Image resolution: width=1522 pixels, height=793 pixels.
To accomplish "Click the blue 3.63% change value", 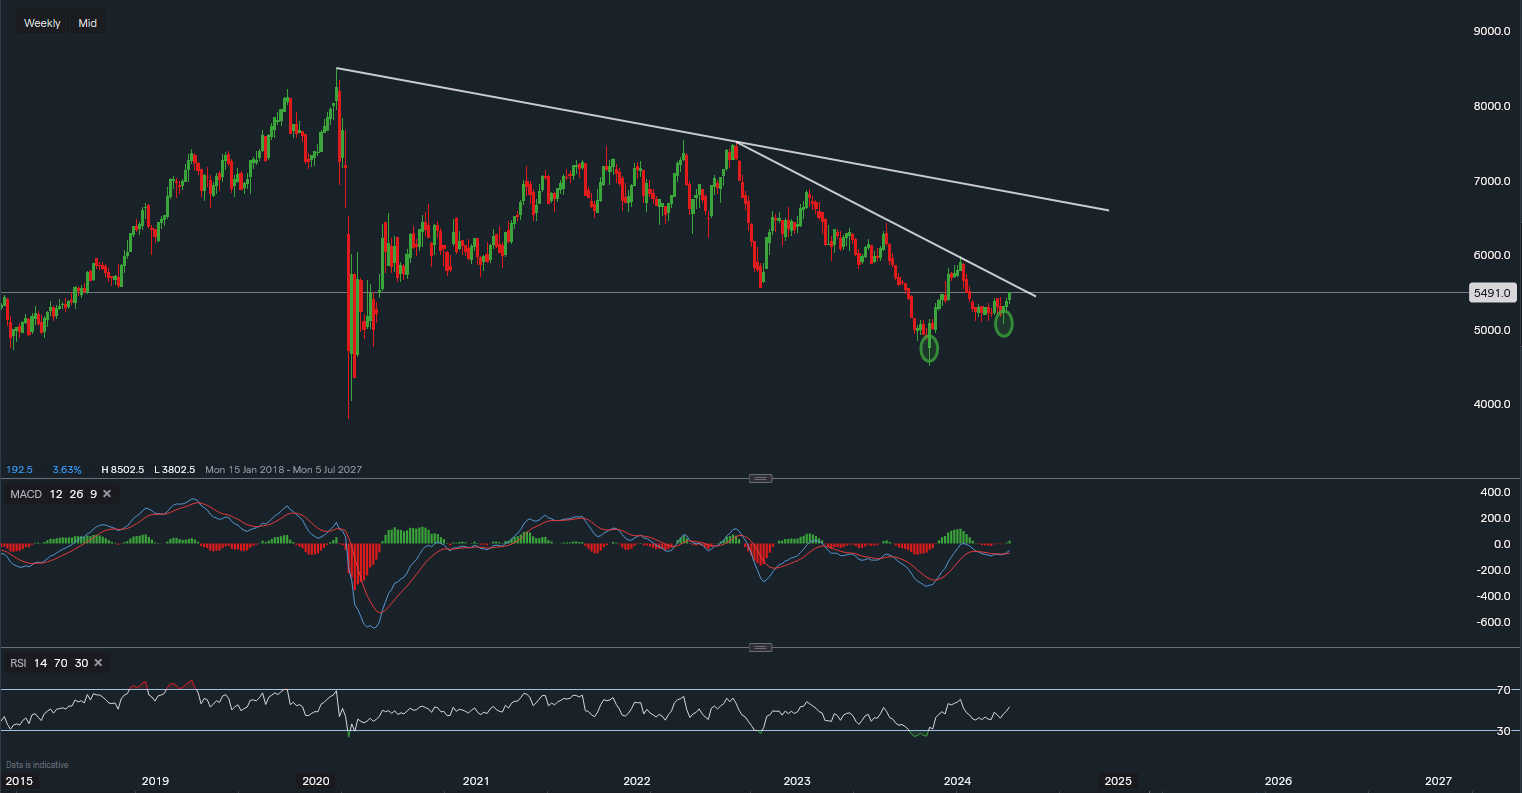I will [x=67, y=469].
